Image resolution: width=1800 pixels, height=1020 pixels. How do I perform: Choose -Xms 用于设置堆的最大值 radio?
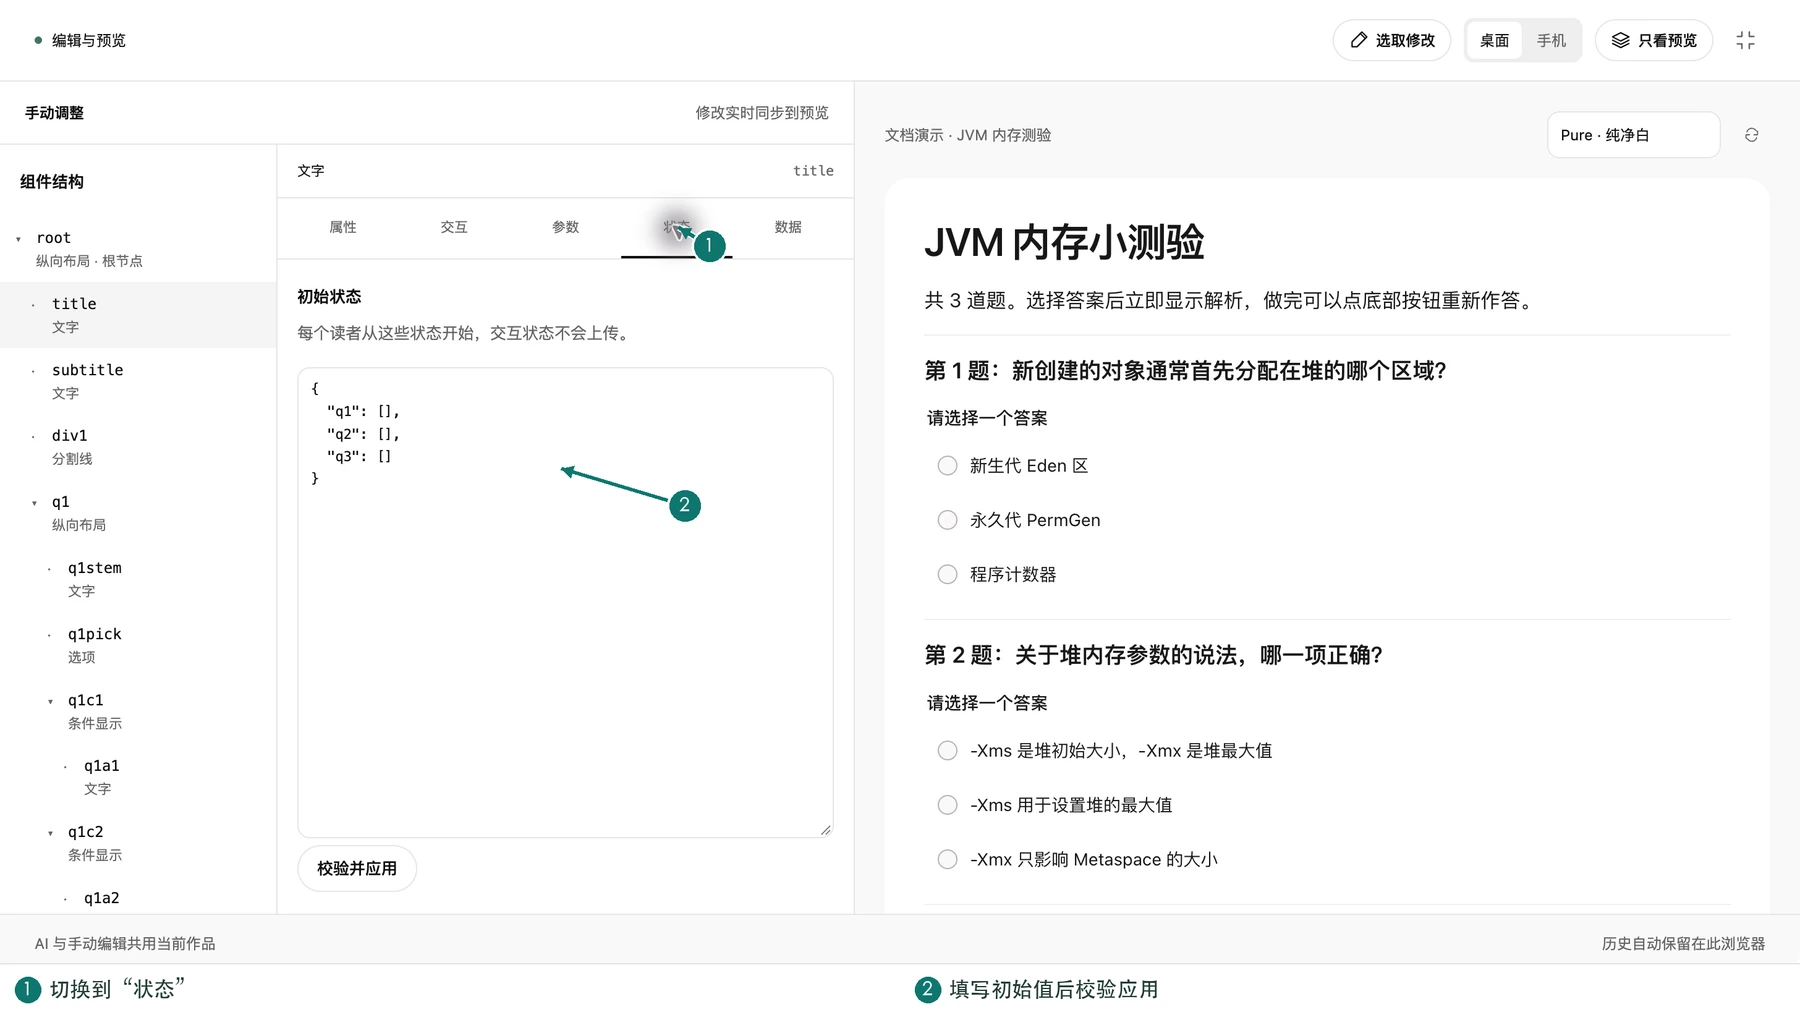tap(947, 805)
